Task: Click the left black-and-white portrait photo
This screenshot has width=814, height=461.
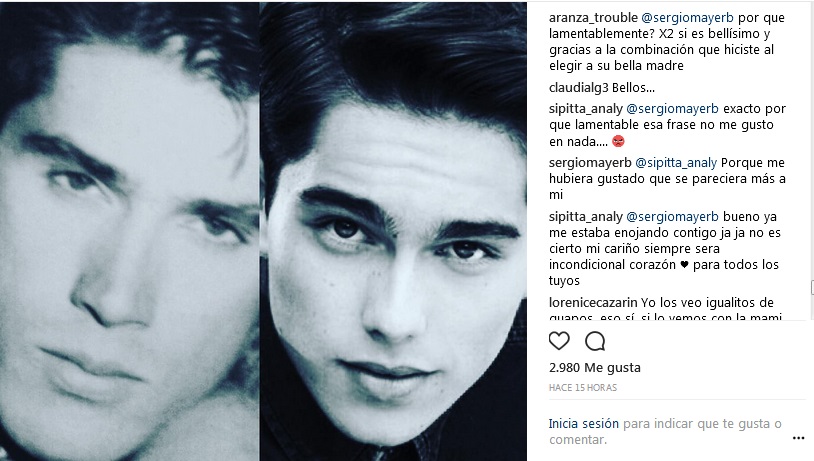Action: click(x=129, y=230)
